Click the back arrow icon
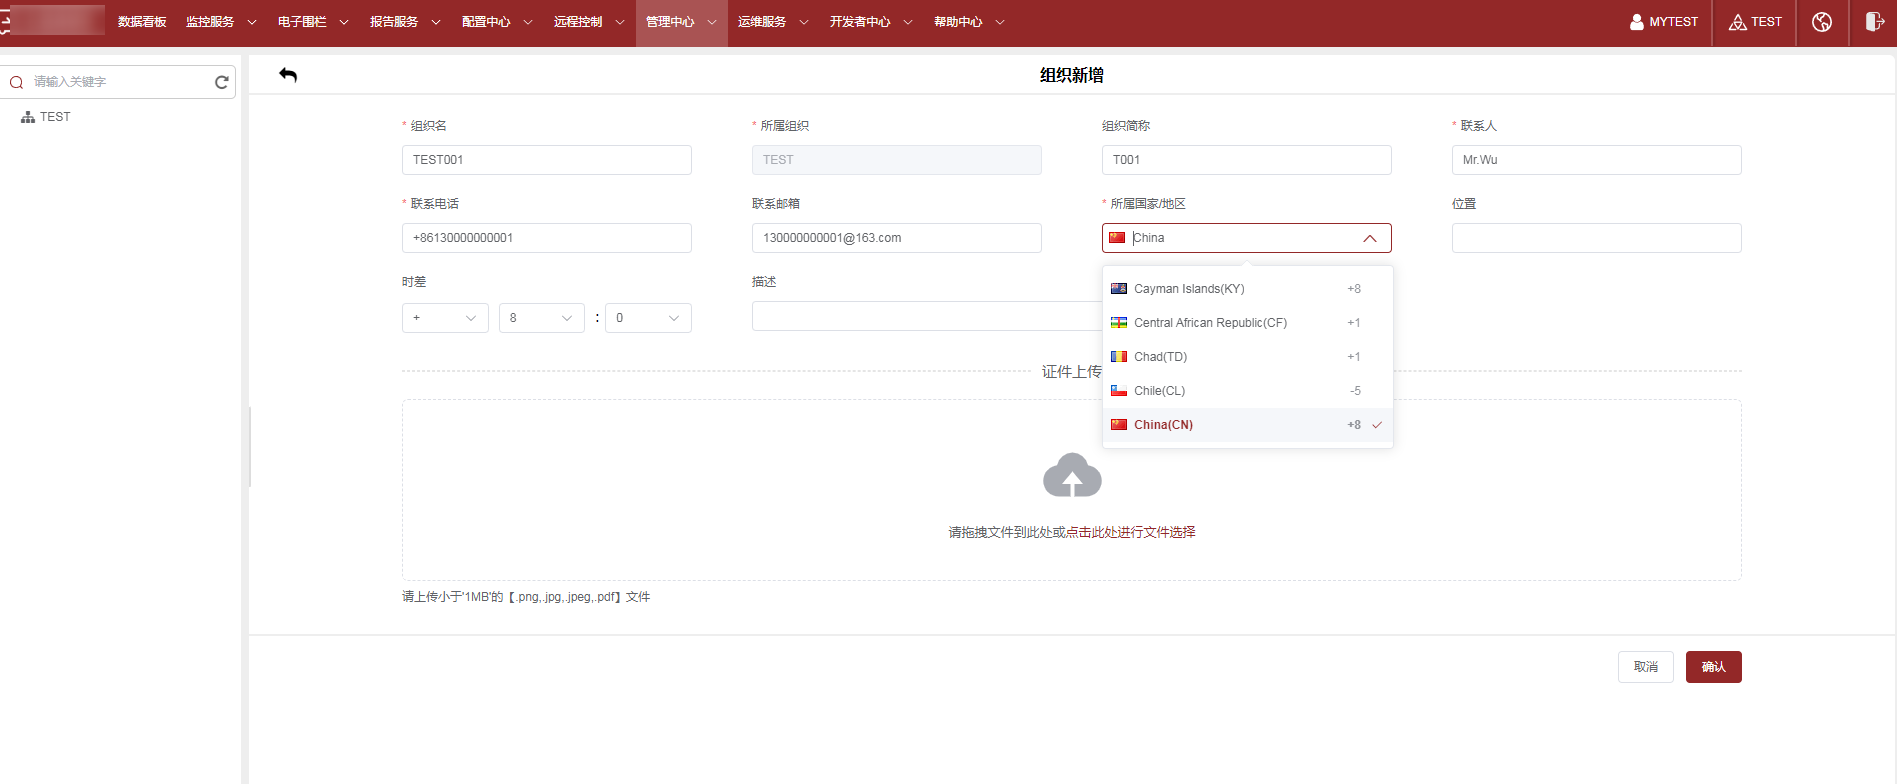The image size is (1897, 784). point(288,75)
